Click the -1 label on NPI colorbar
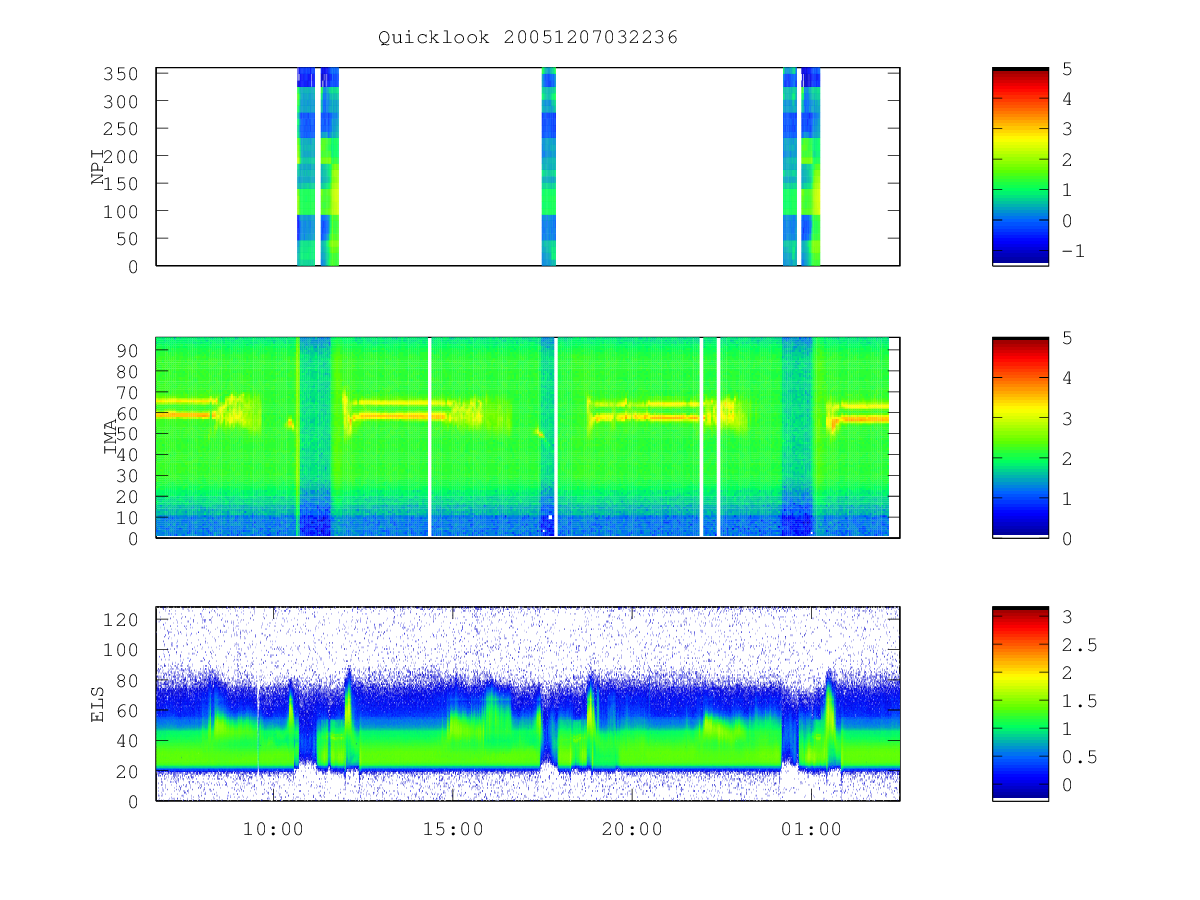Viewport: 1200px width, 900px height. [x=1073, y=251]
